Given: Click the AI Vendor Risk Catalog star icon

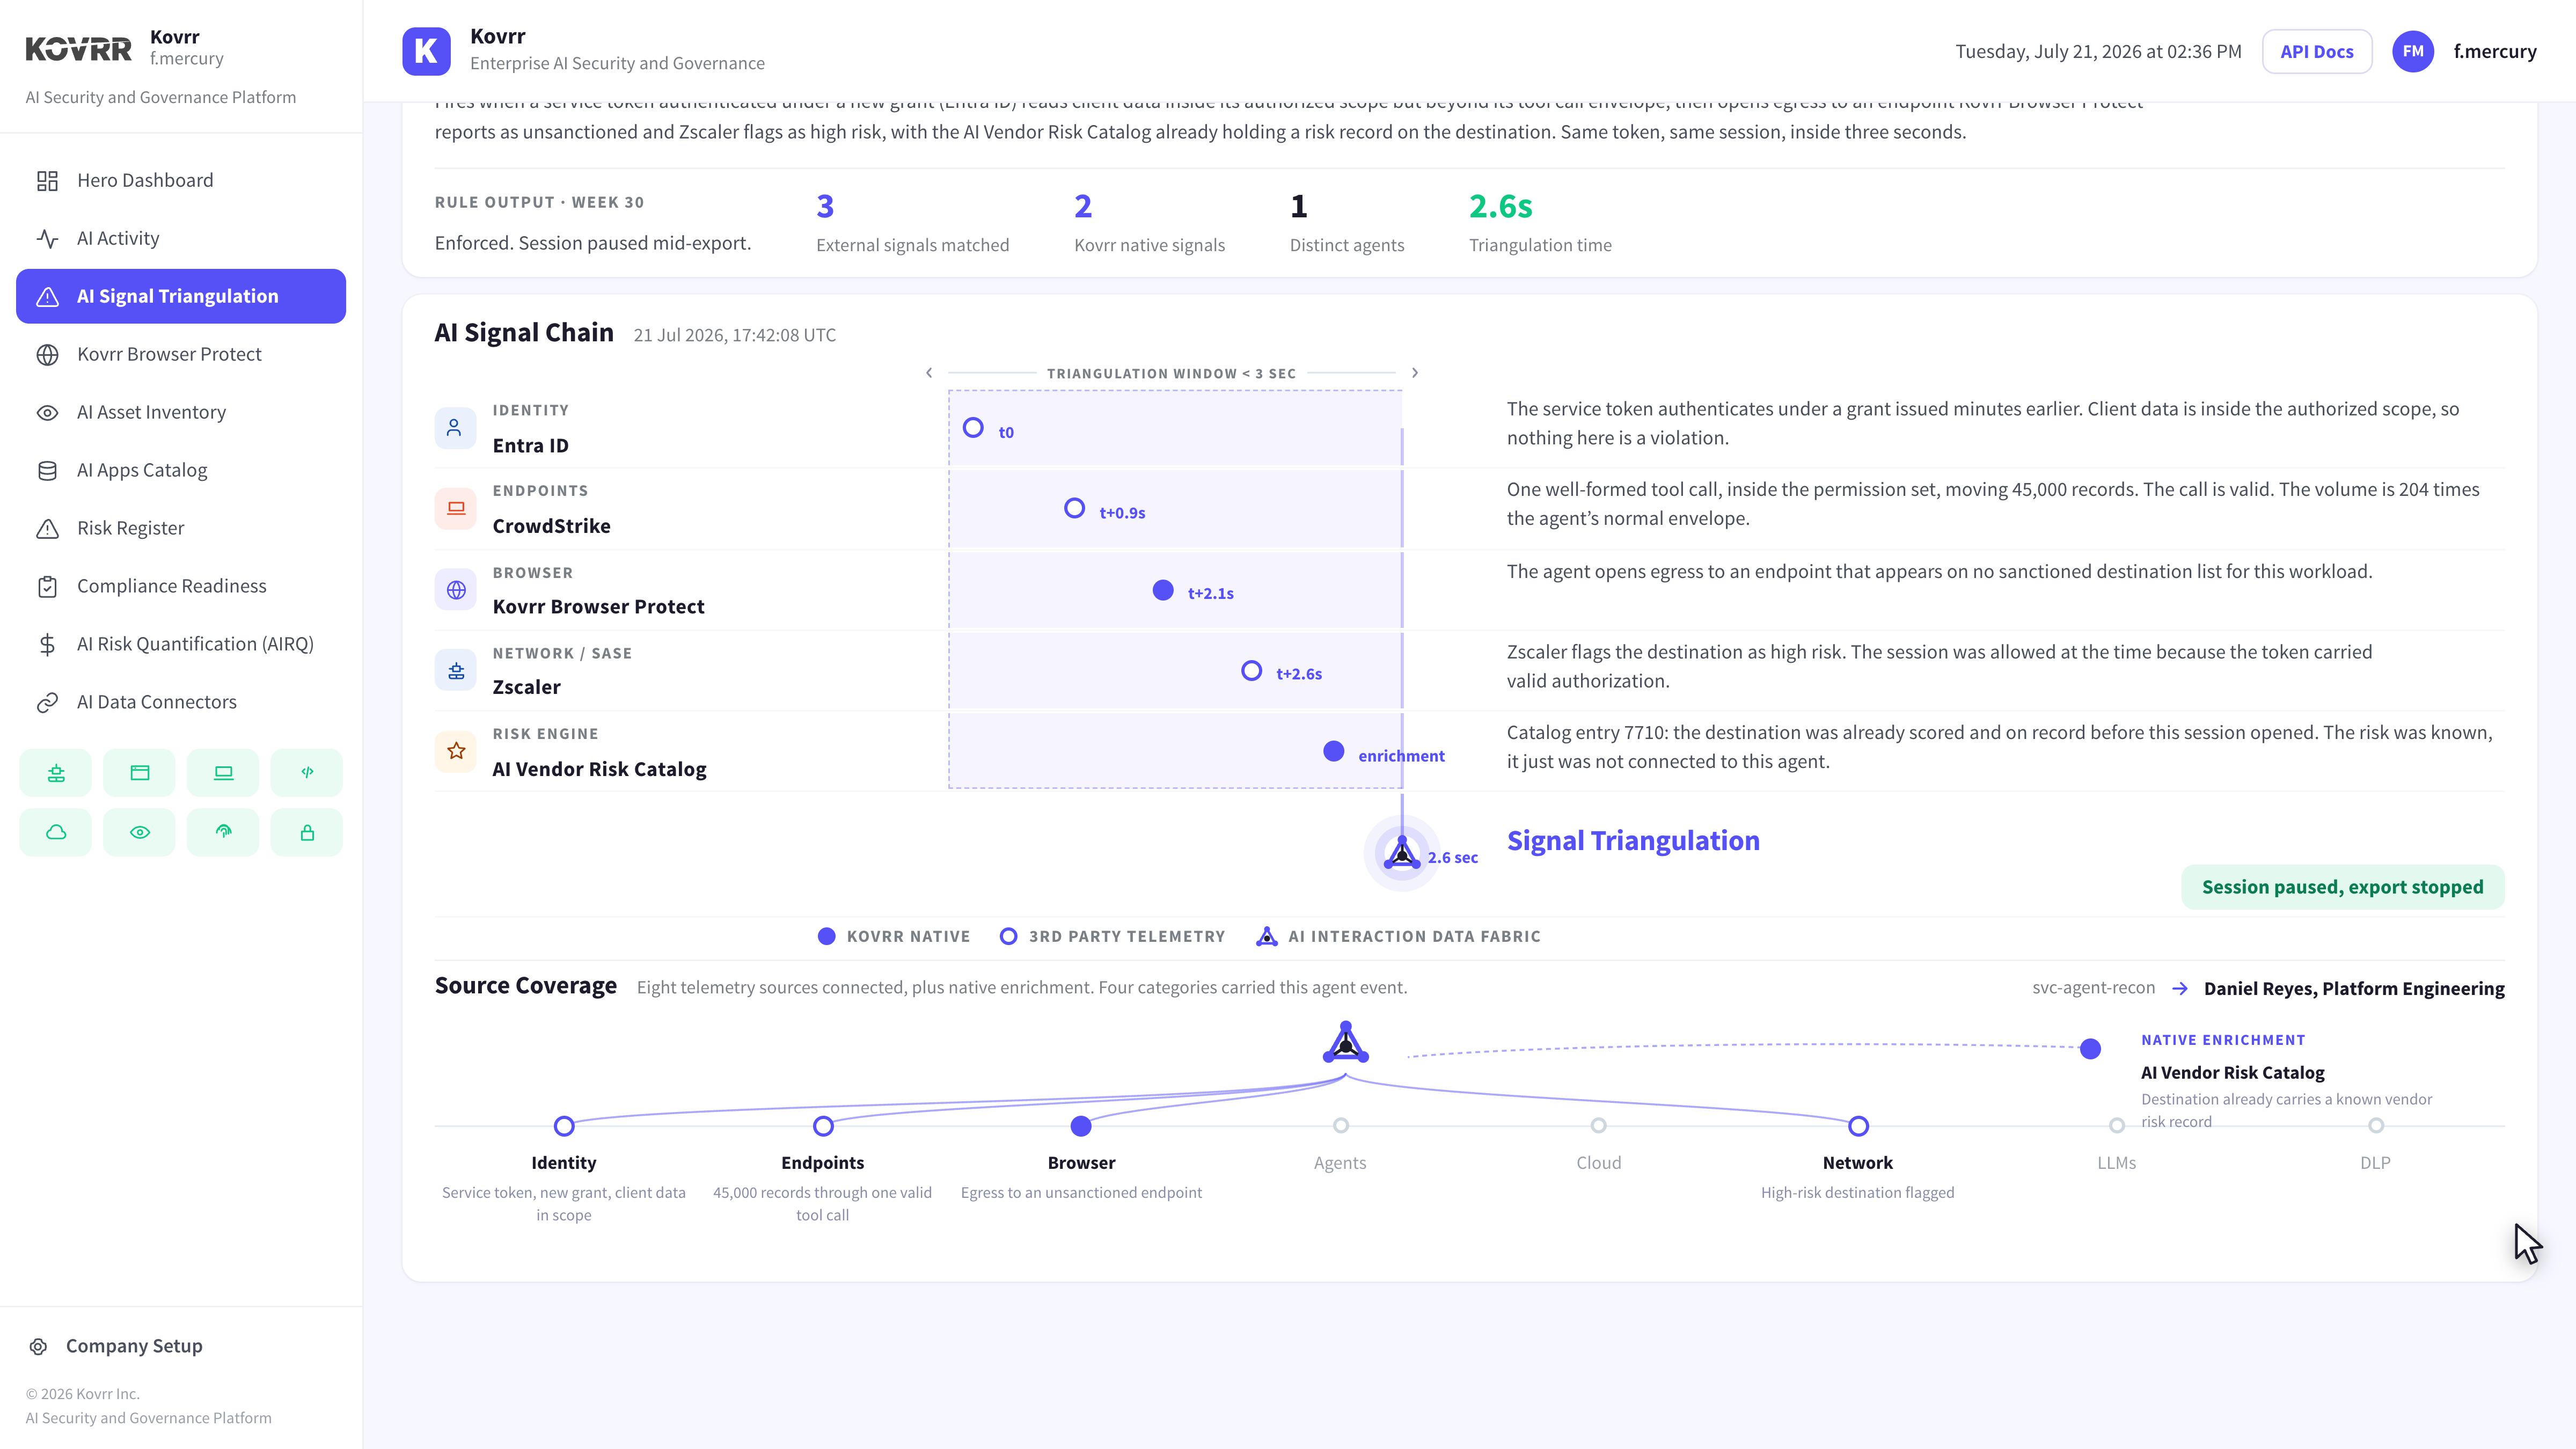Looking at the screenshot, I should [455, 751].
